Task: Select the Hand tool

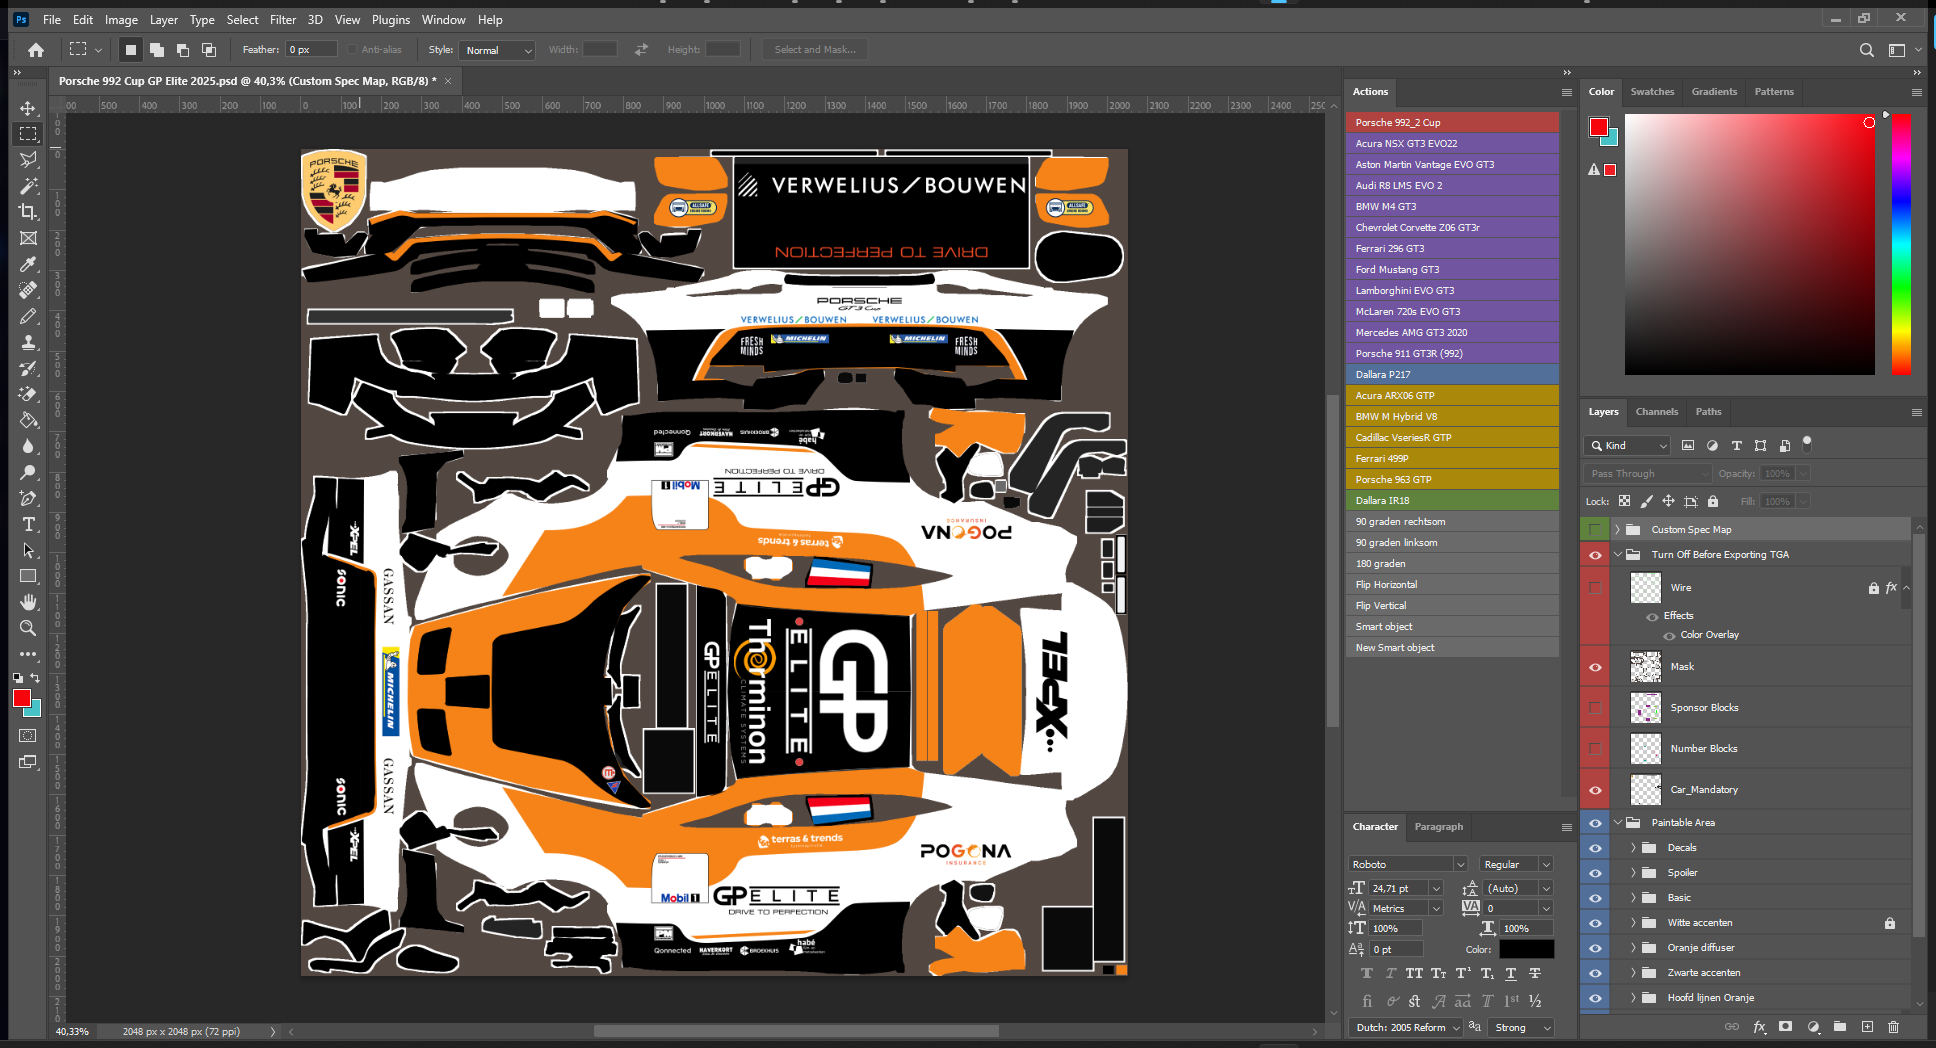Action: pyautogui.click(x=28, y=602)
